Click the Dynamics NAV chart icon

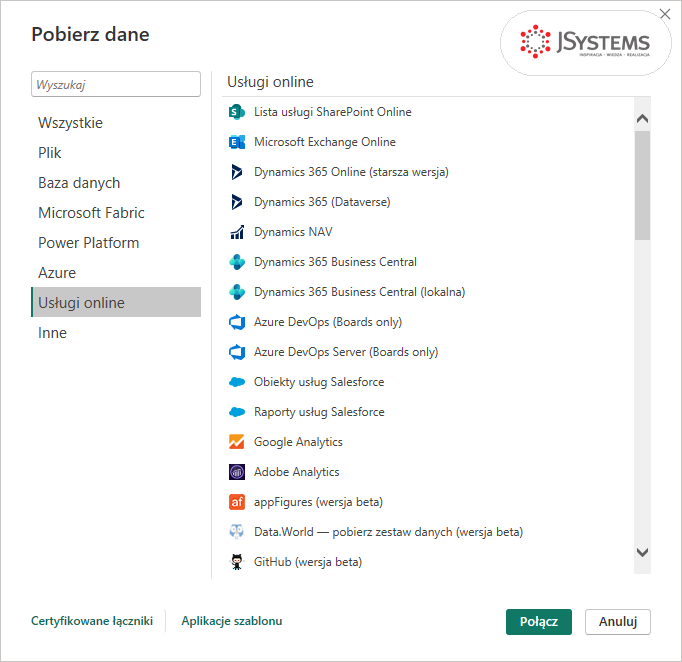click(x=237, y=232)
